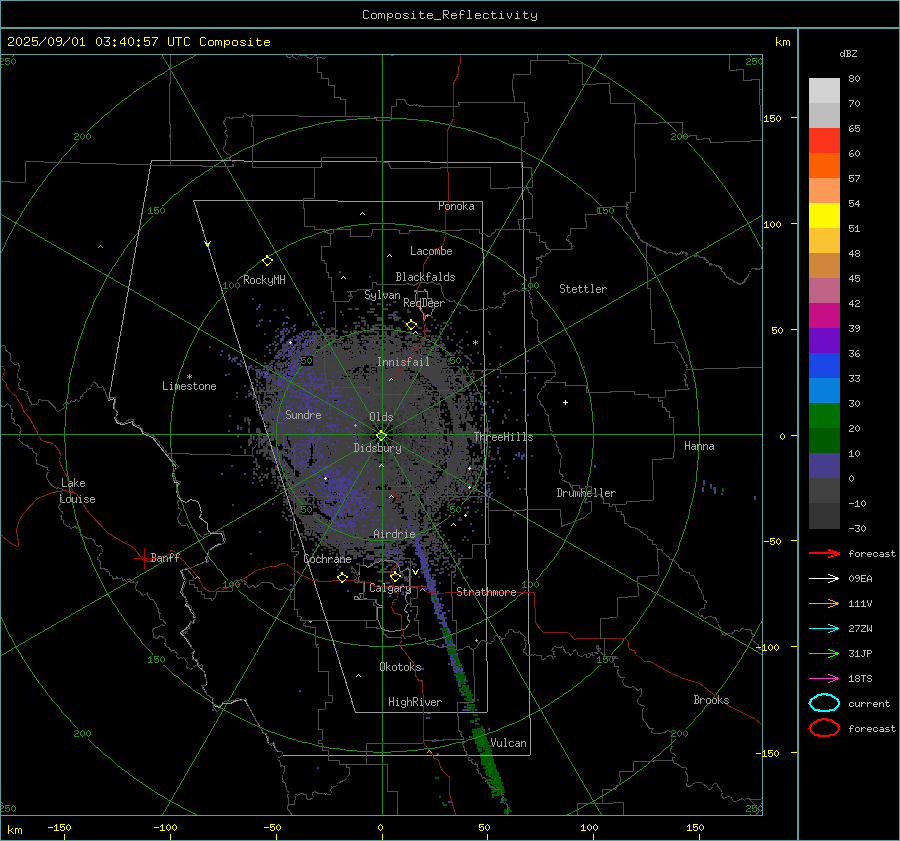Click the asterisk marker above Limestone
900x841 pixels.
point(189,377)
